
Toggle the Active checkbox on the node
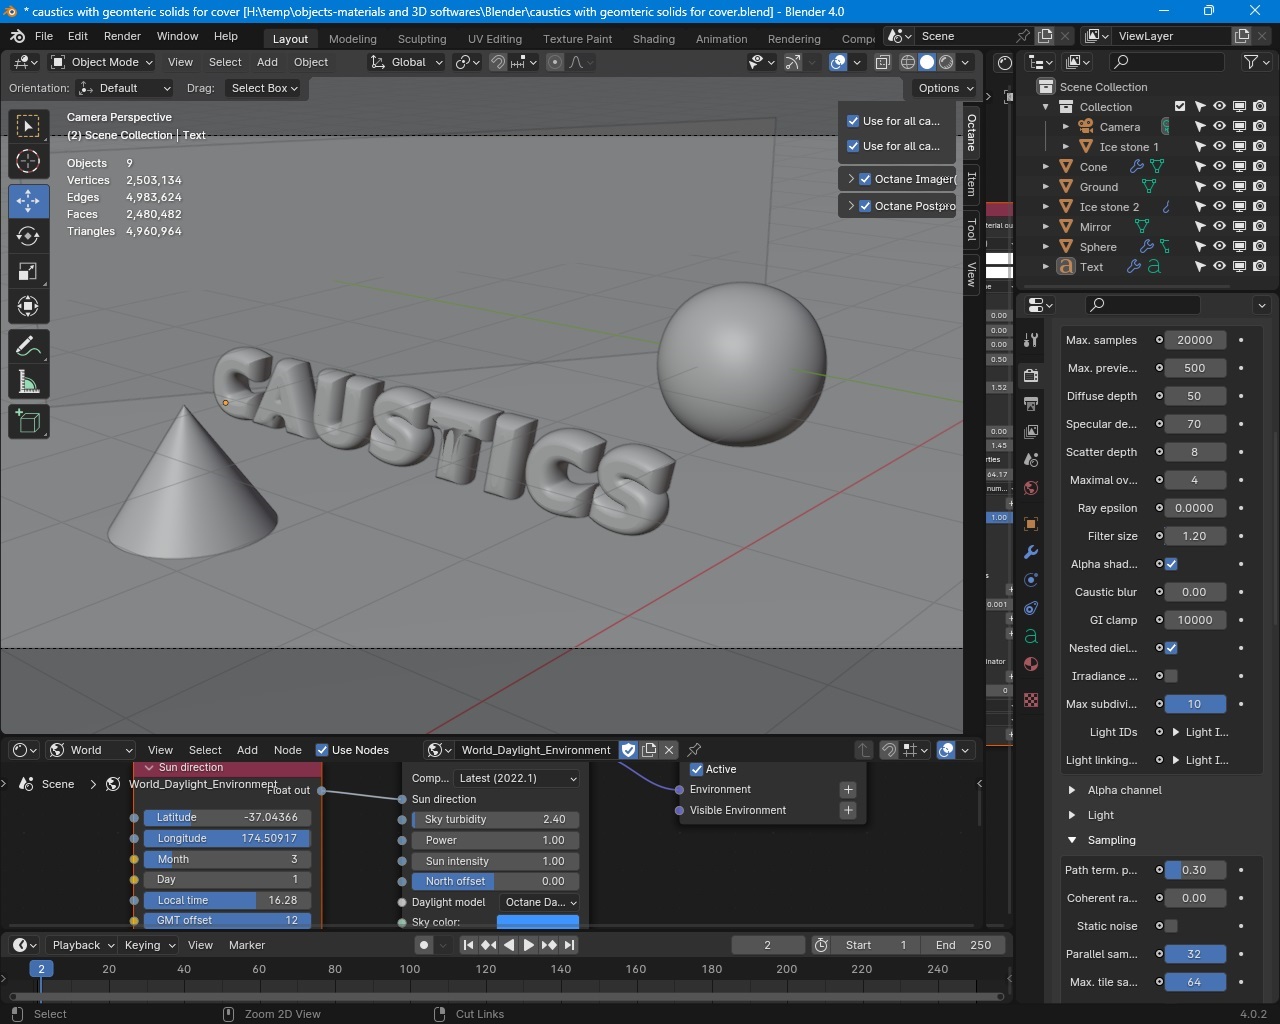(x=697, y=769)
